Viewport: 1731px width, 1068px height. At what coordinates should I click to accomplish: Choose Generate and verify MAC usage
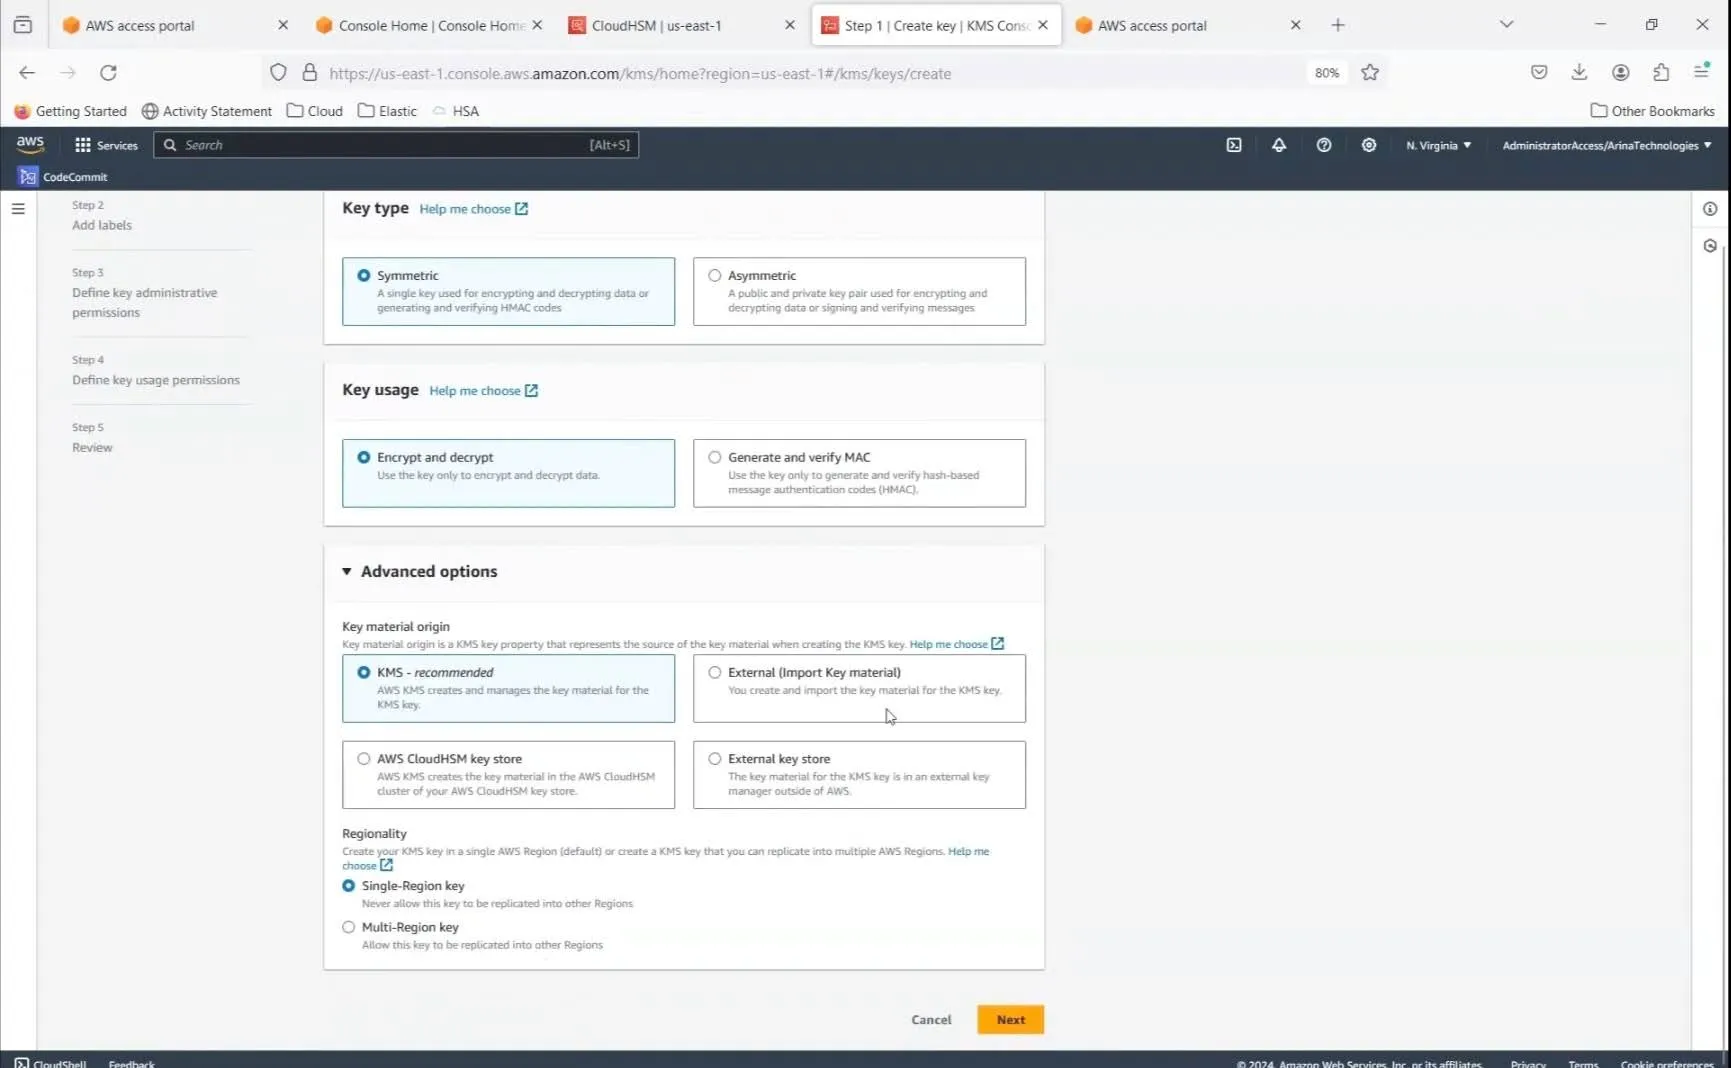pos(715,458)
